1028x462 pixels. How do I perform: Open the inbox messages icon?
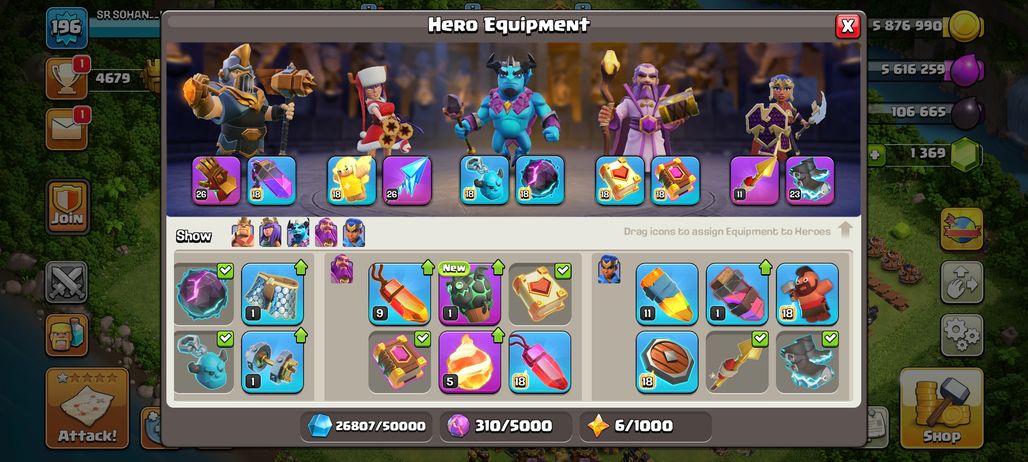[x=67, y=129]
